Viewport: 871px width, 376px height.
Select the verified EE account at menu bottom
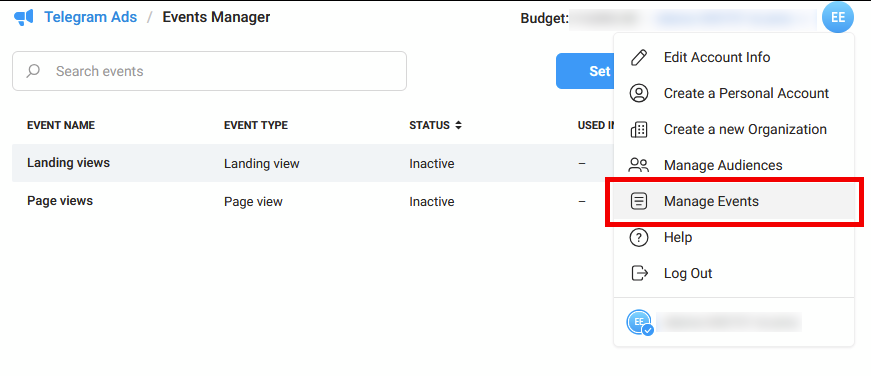coord(734,322)
